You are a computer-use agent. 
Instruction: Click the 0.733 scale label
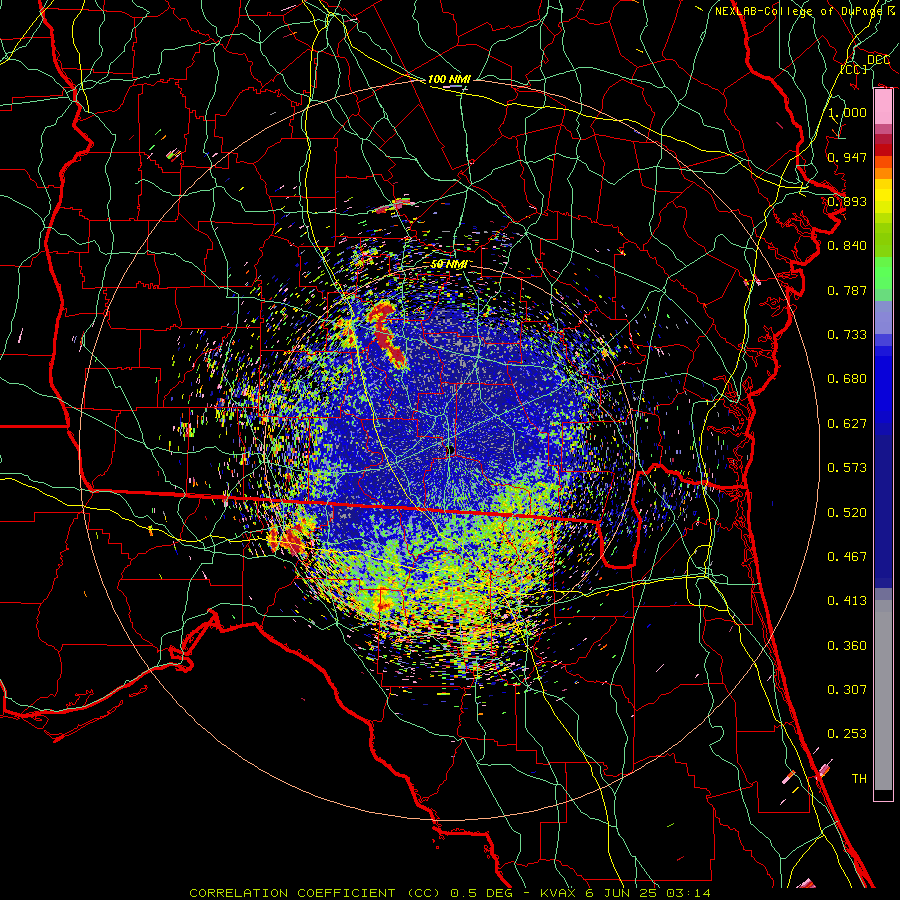(x=847, y=335)
